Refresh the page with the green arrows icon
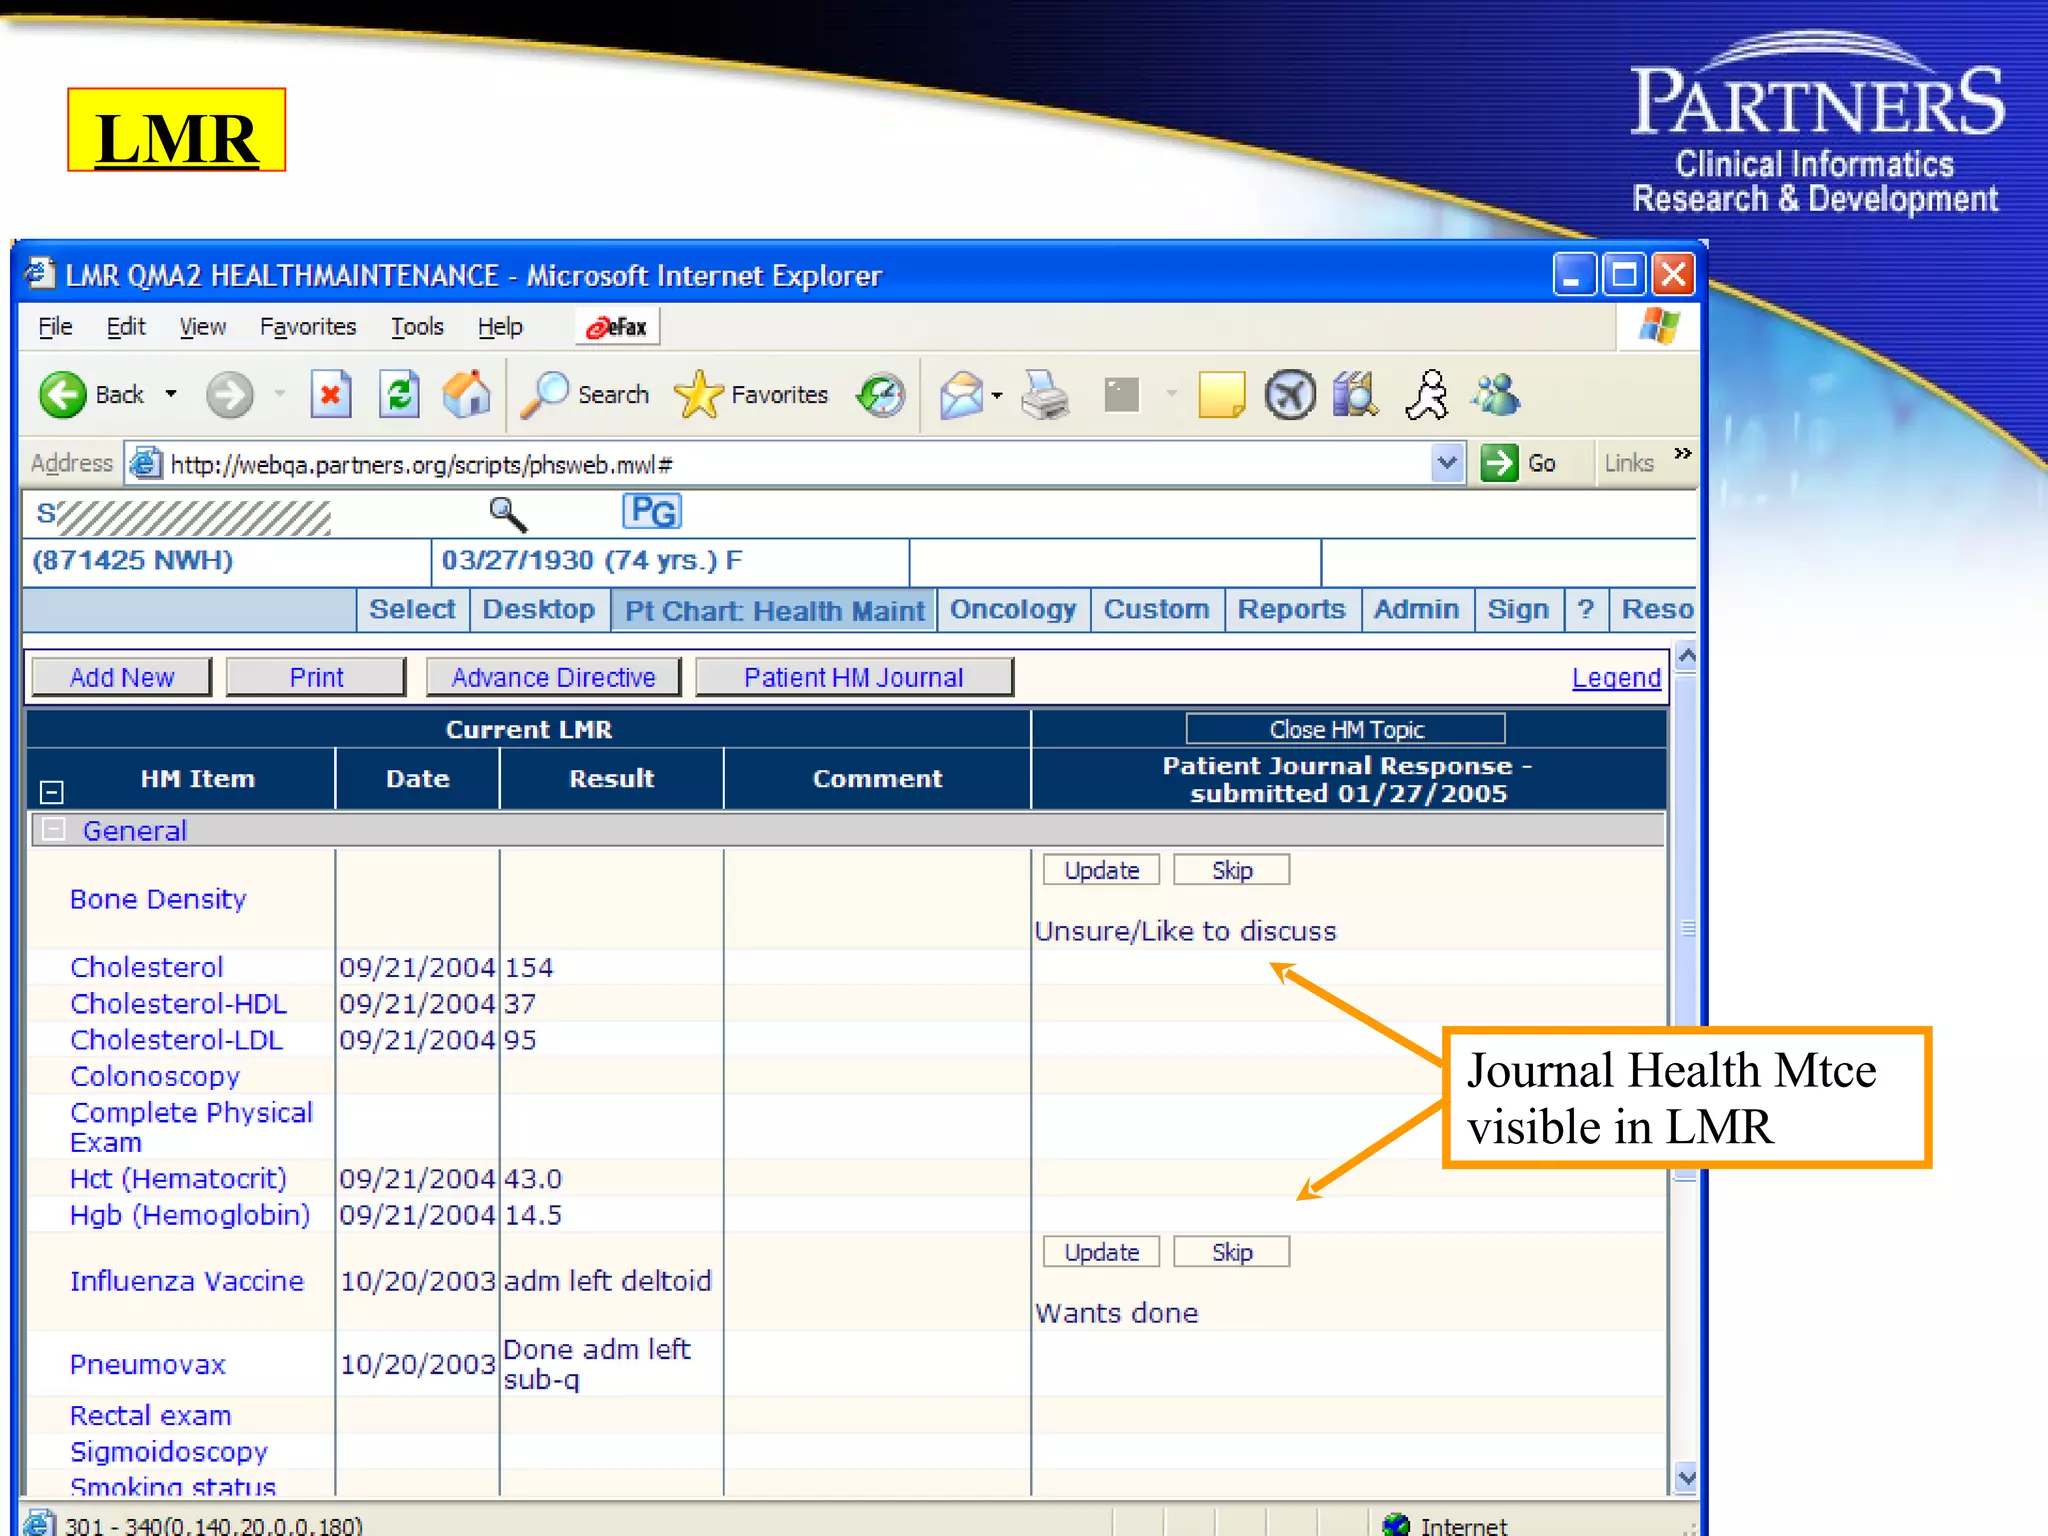The height and width of the screenshot is (1536, 2048). (x=399, y=395)
